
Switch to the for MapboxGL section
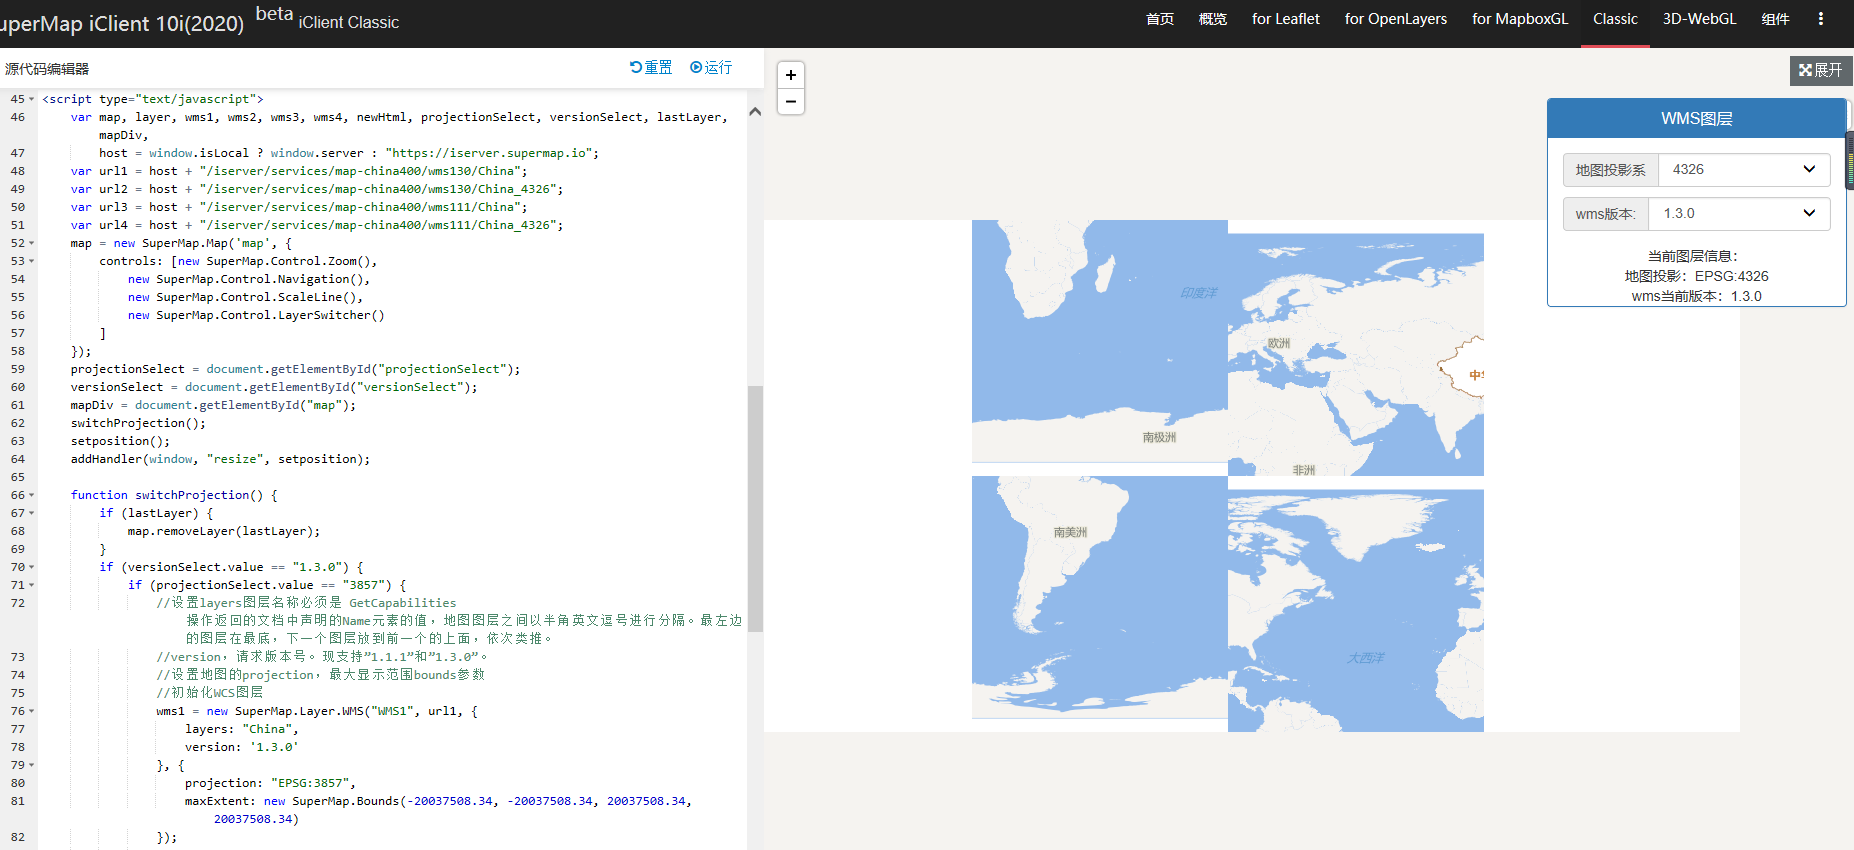point(1520,19)
